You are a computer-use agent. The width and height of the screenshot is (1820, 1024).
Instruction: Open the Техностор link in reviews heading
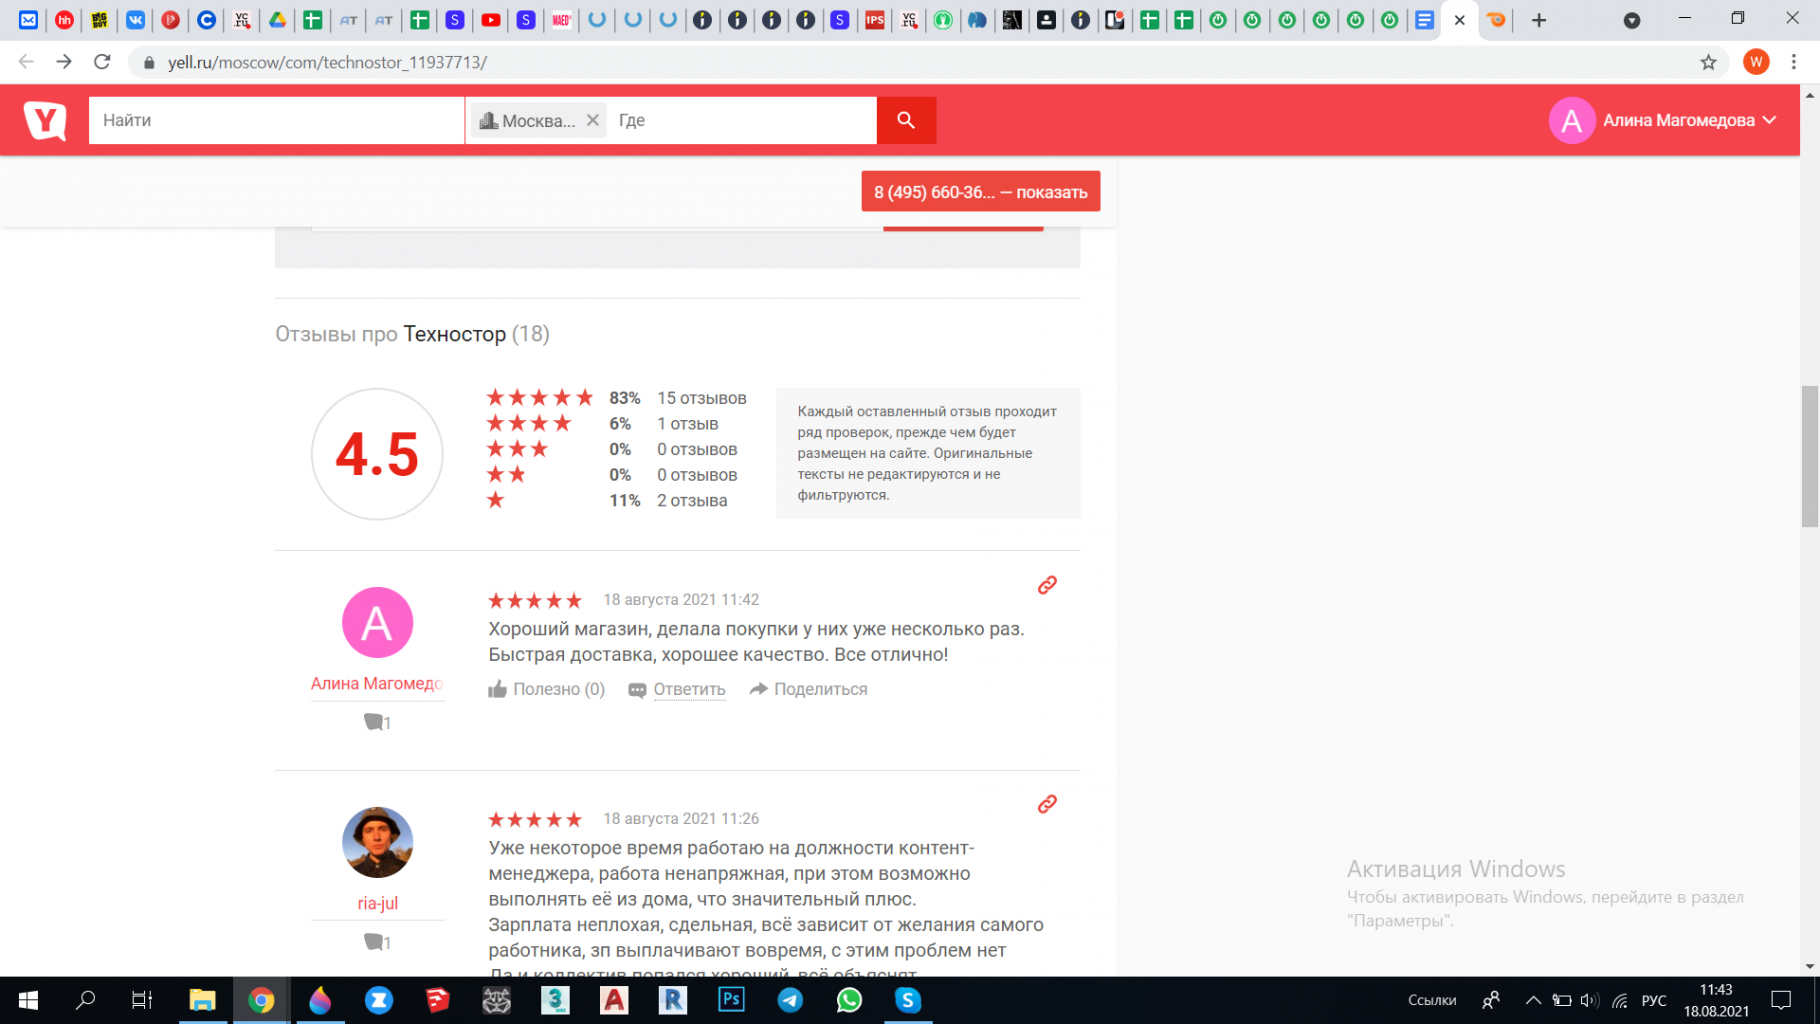(455, 334)
